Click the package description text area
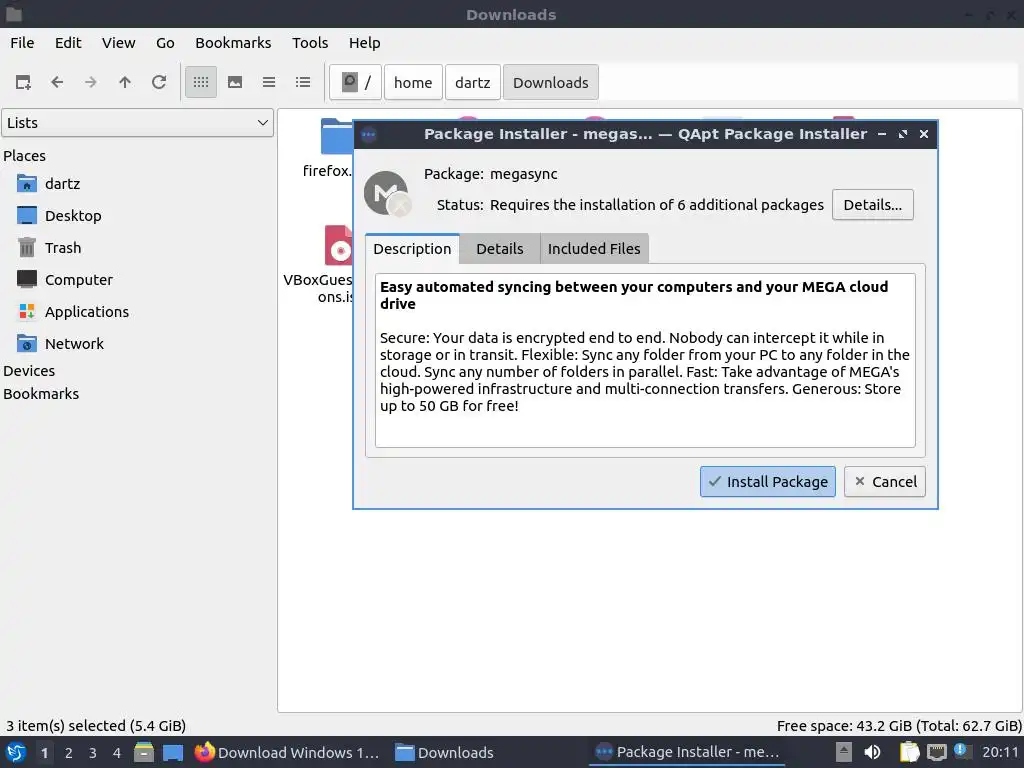Screen dimensions: 1024x768 tap(645, 360)
